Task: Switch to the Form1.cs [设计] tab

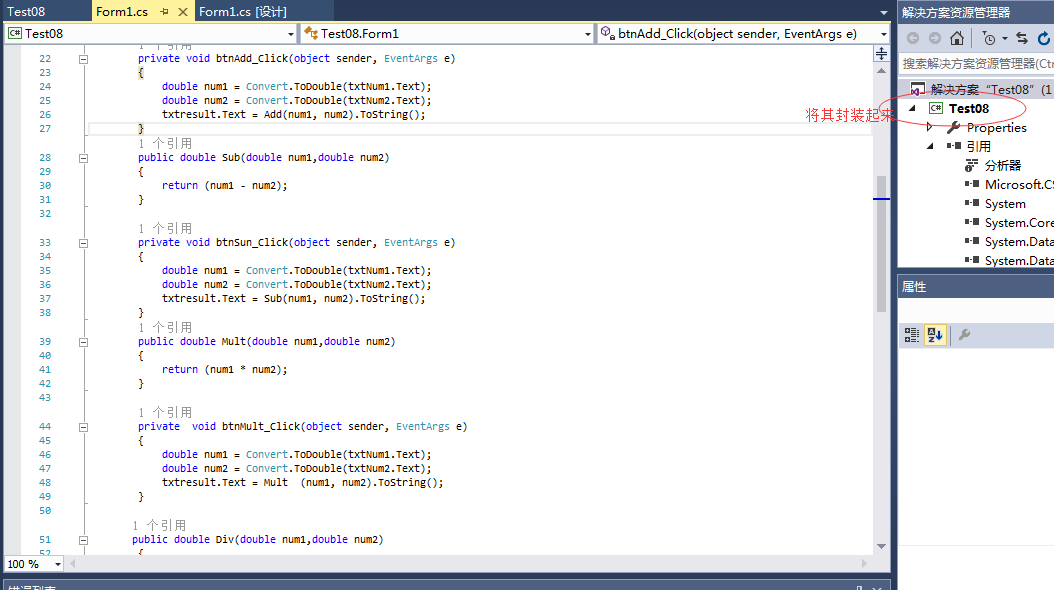Action: click(x=243, y=11)
